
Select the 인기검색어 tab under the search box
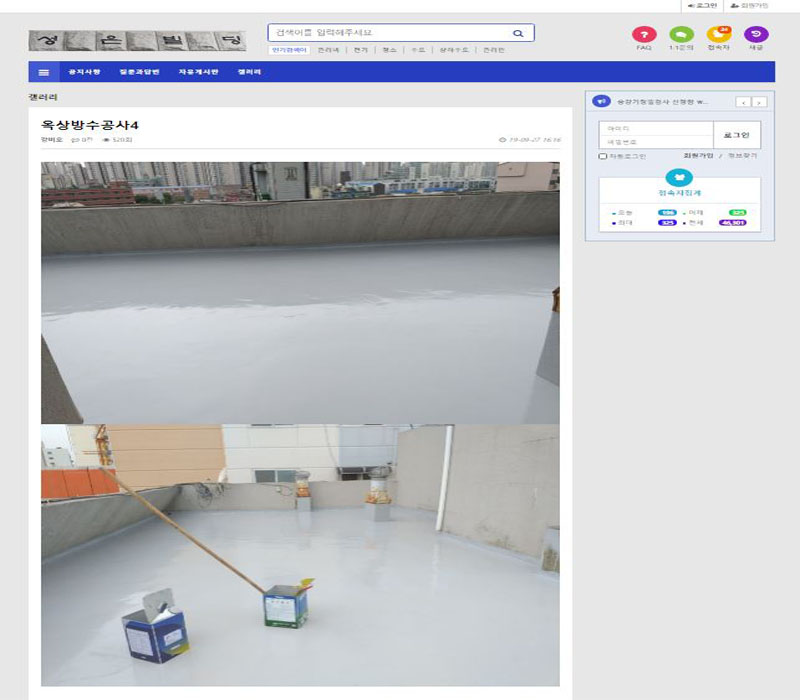[289, 49]
